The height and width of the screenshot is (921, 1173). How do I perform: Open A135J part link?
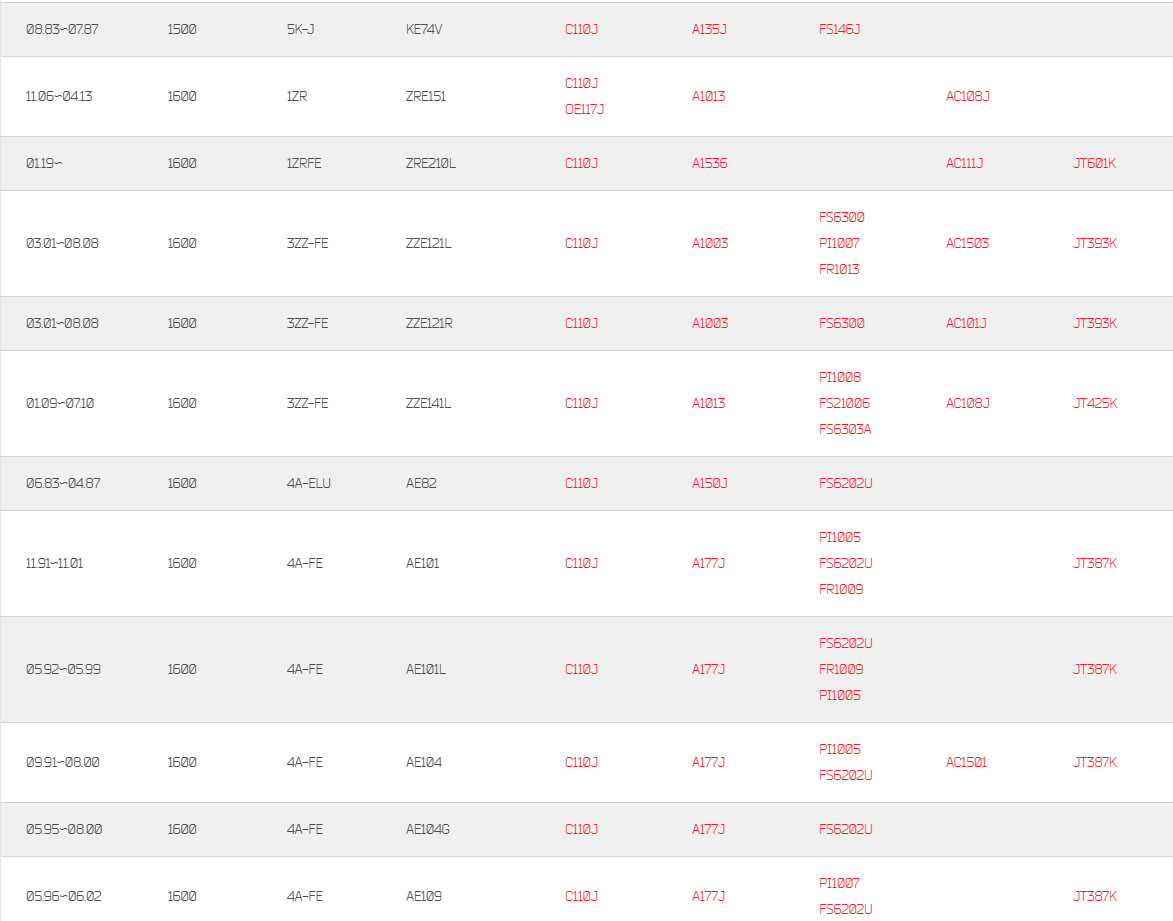tap(709, 29)
